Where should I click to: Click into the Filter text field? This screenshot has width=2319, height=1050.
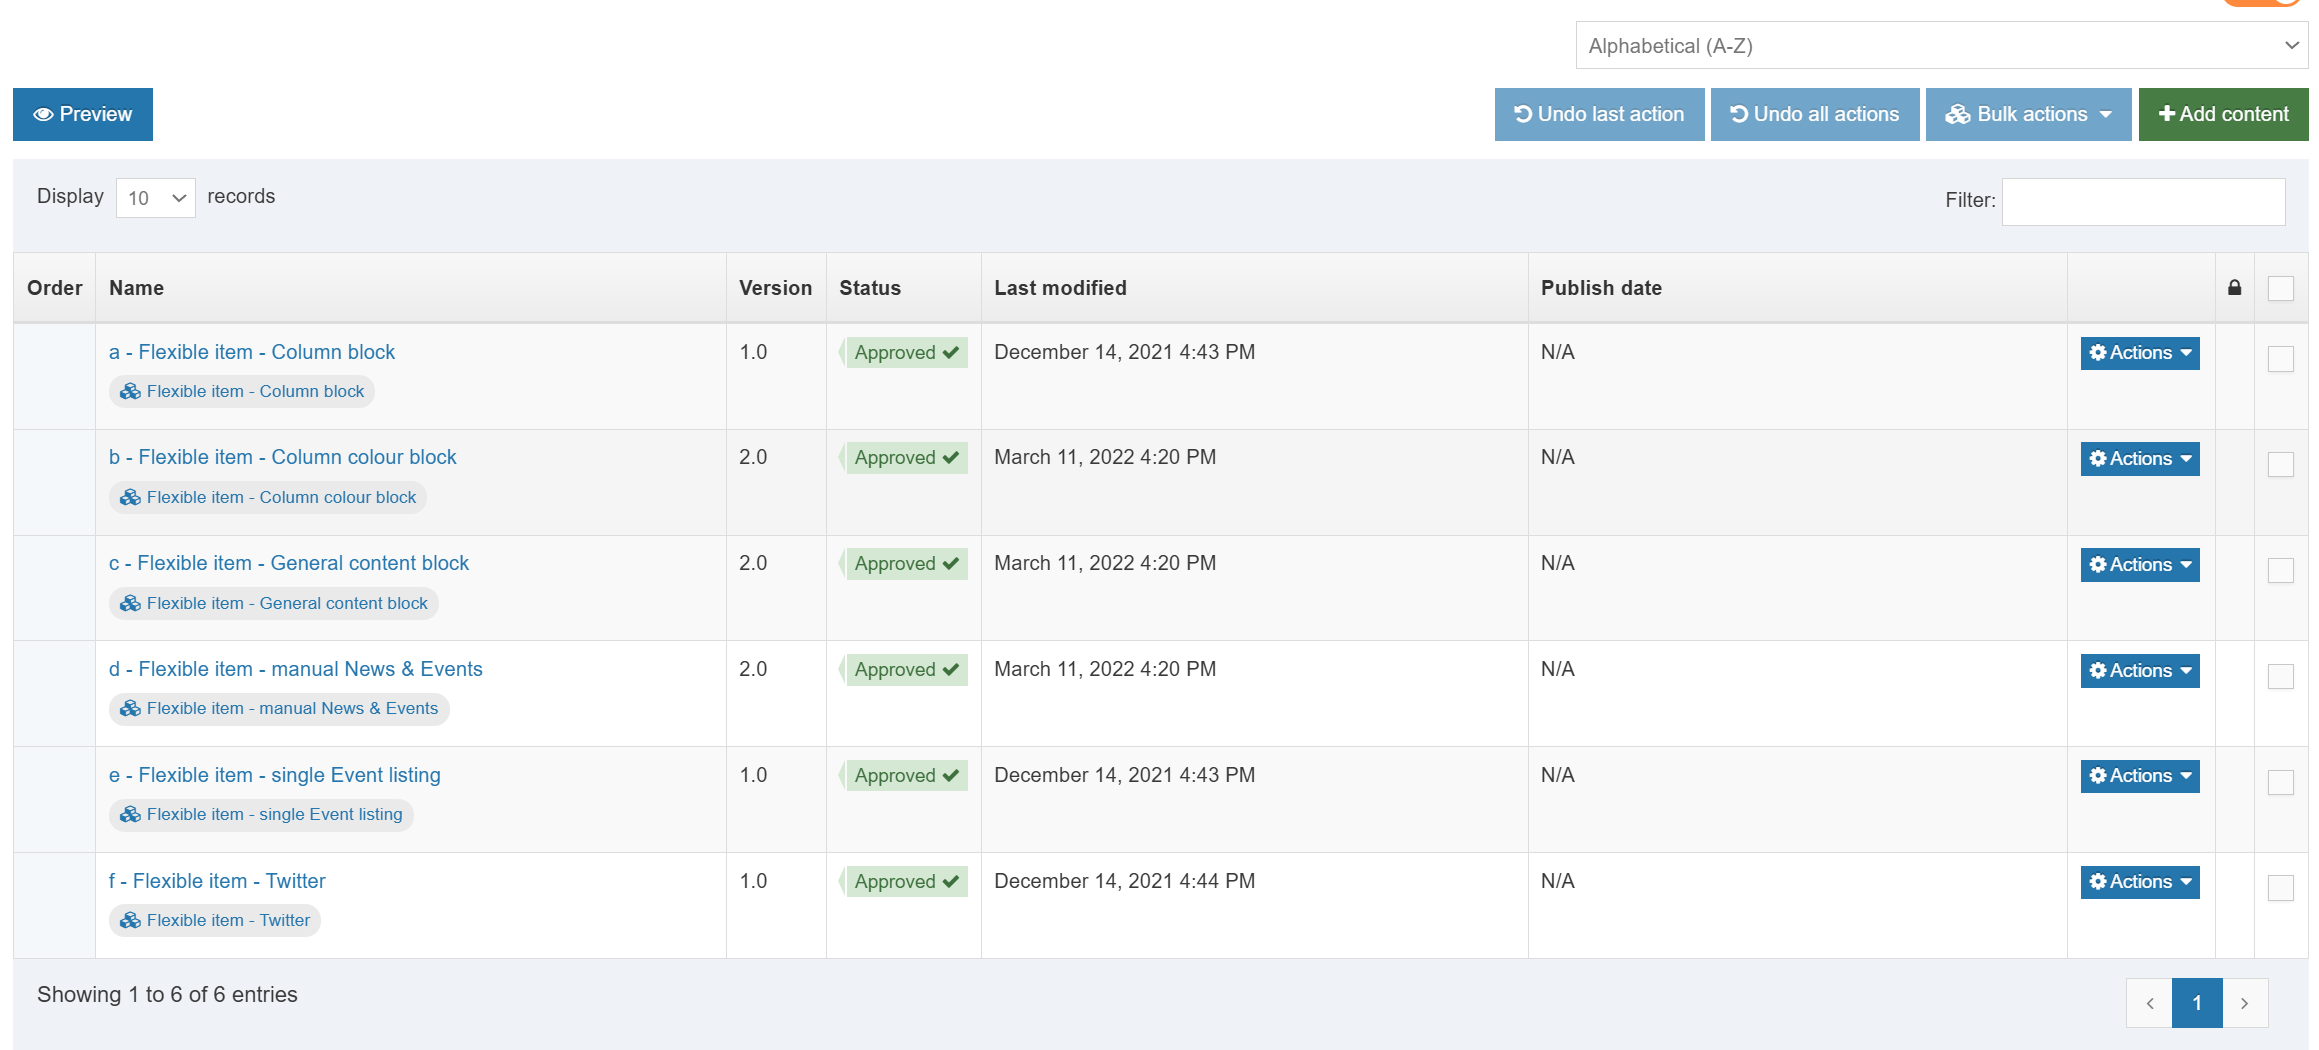click(2142, 201)
